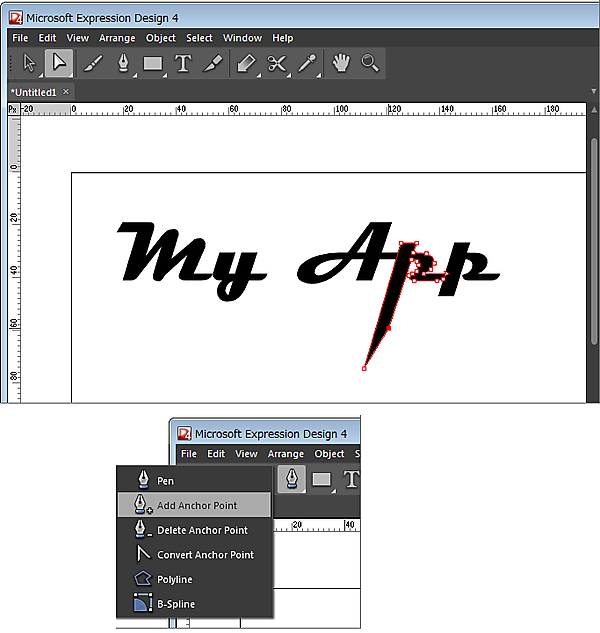Switch to the Pan hand tool
Viewport: 600px width, 633px height.
click(341, 63)
